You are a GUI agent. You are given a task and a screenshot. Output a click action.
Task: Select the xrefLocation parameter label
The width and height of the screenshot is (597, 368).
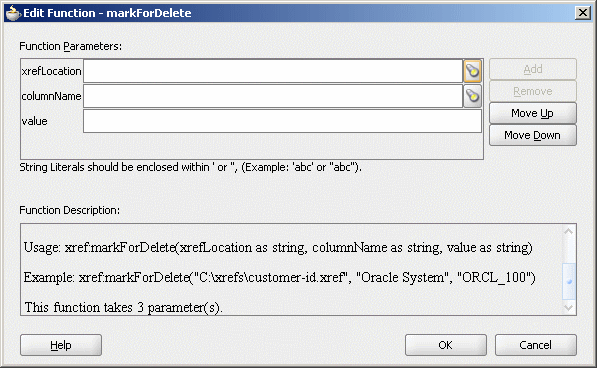tap(51, 71)
